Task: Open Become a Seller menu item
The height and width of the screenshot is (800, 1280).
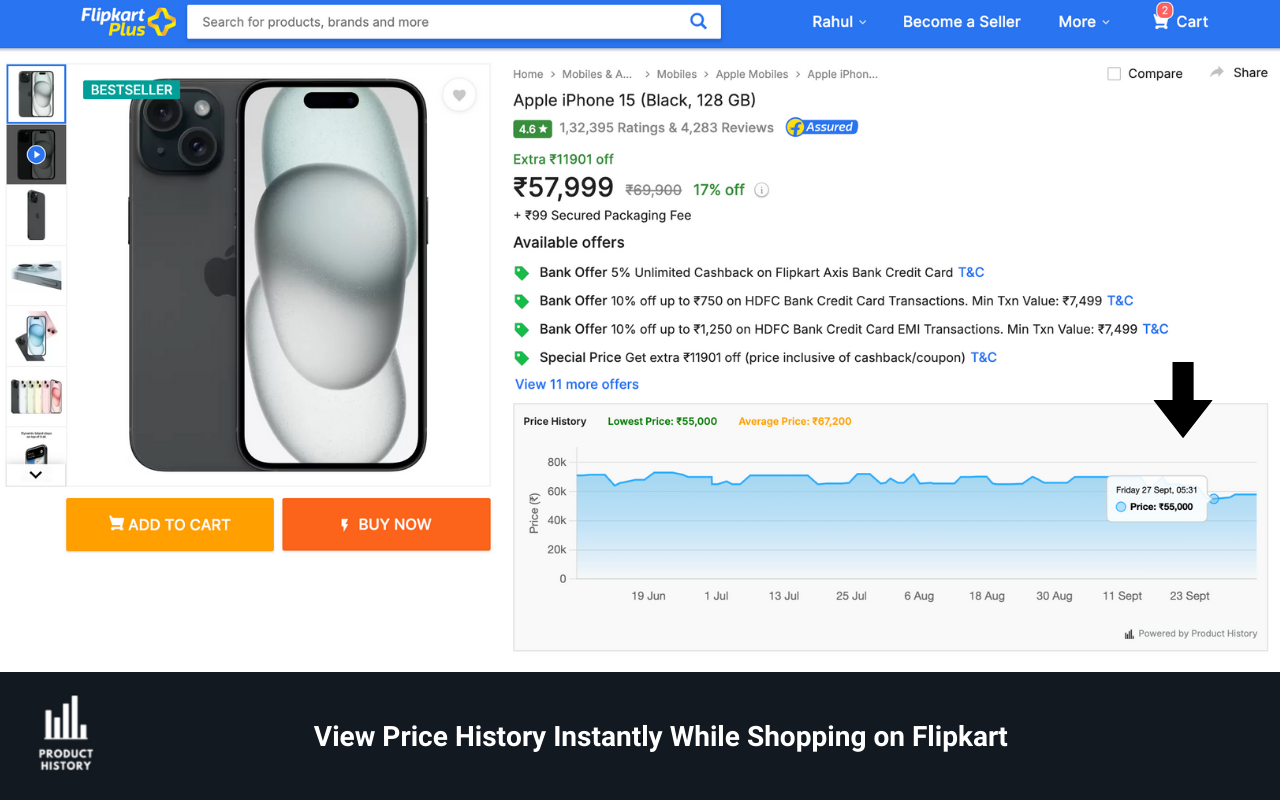Action: click(961, 21)
